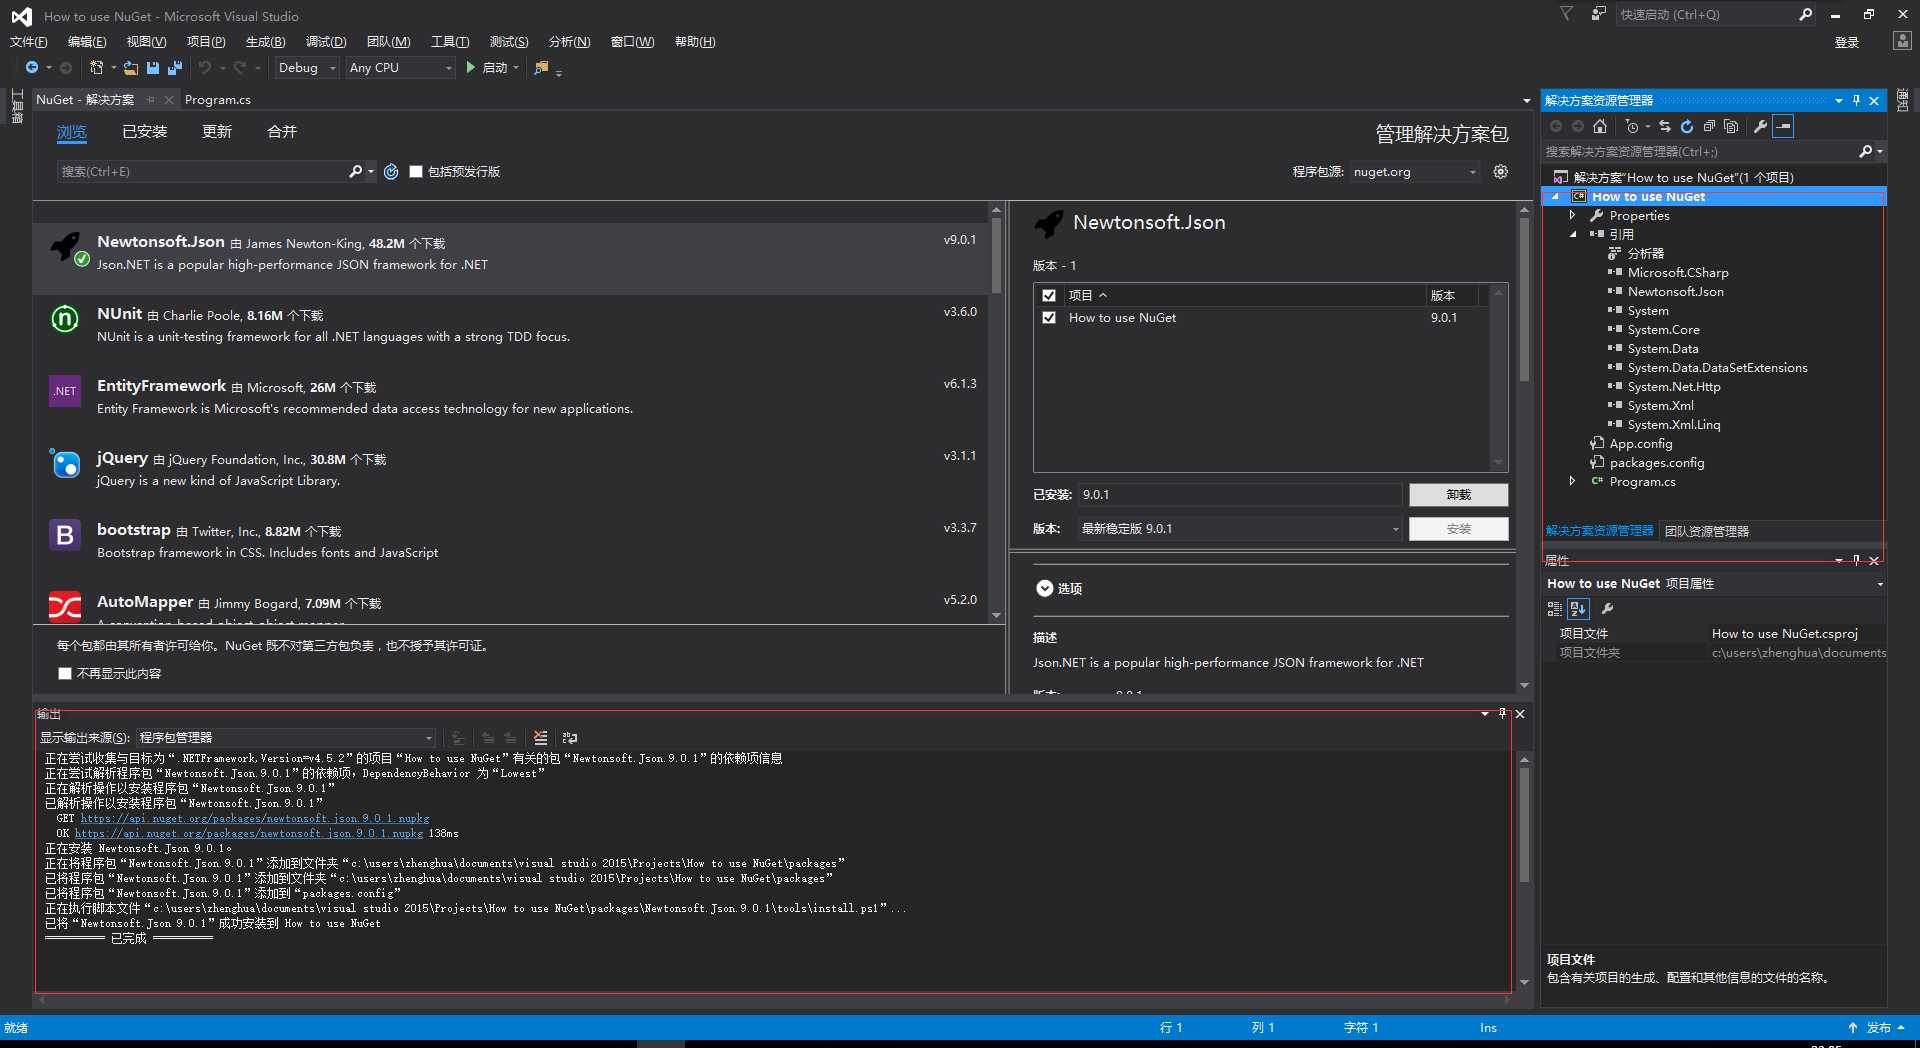1920x1048 pixels.
Task: Open the OK newtonsoft.json nupkg link
Action: pyautogui.click(x=249, y=833)
